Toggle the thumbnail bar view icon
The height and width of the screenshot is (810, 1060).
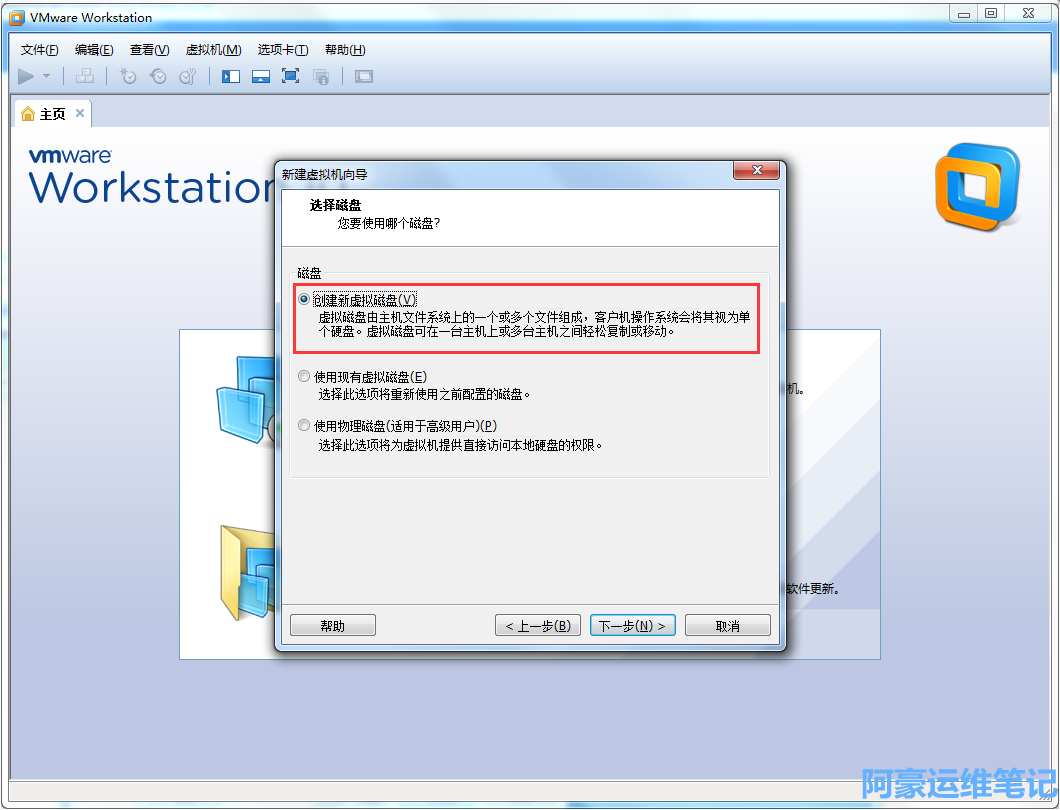[261, 76]
